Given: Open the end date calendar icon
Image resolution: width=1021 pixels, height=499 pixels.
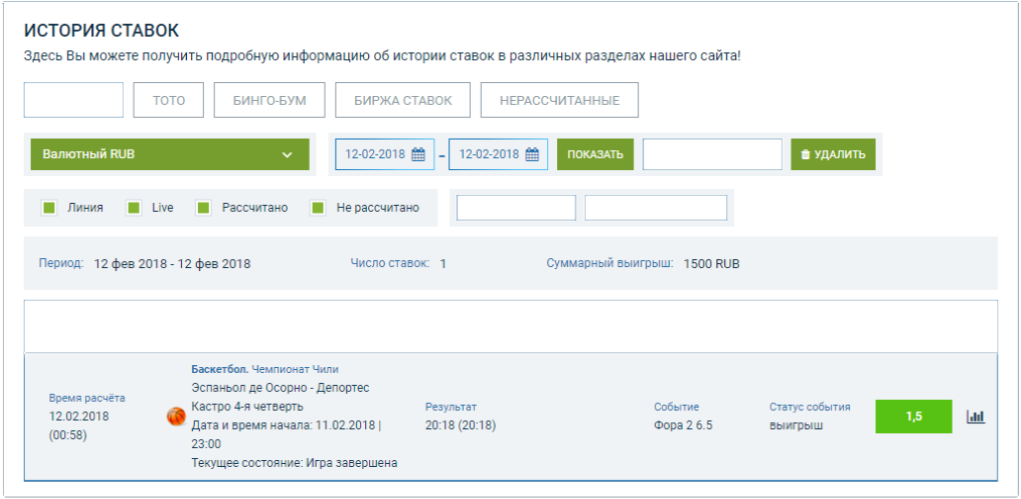Looking at the screenshot, I should [x=532, y=154].
